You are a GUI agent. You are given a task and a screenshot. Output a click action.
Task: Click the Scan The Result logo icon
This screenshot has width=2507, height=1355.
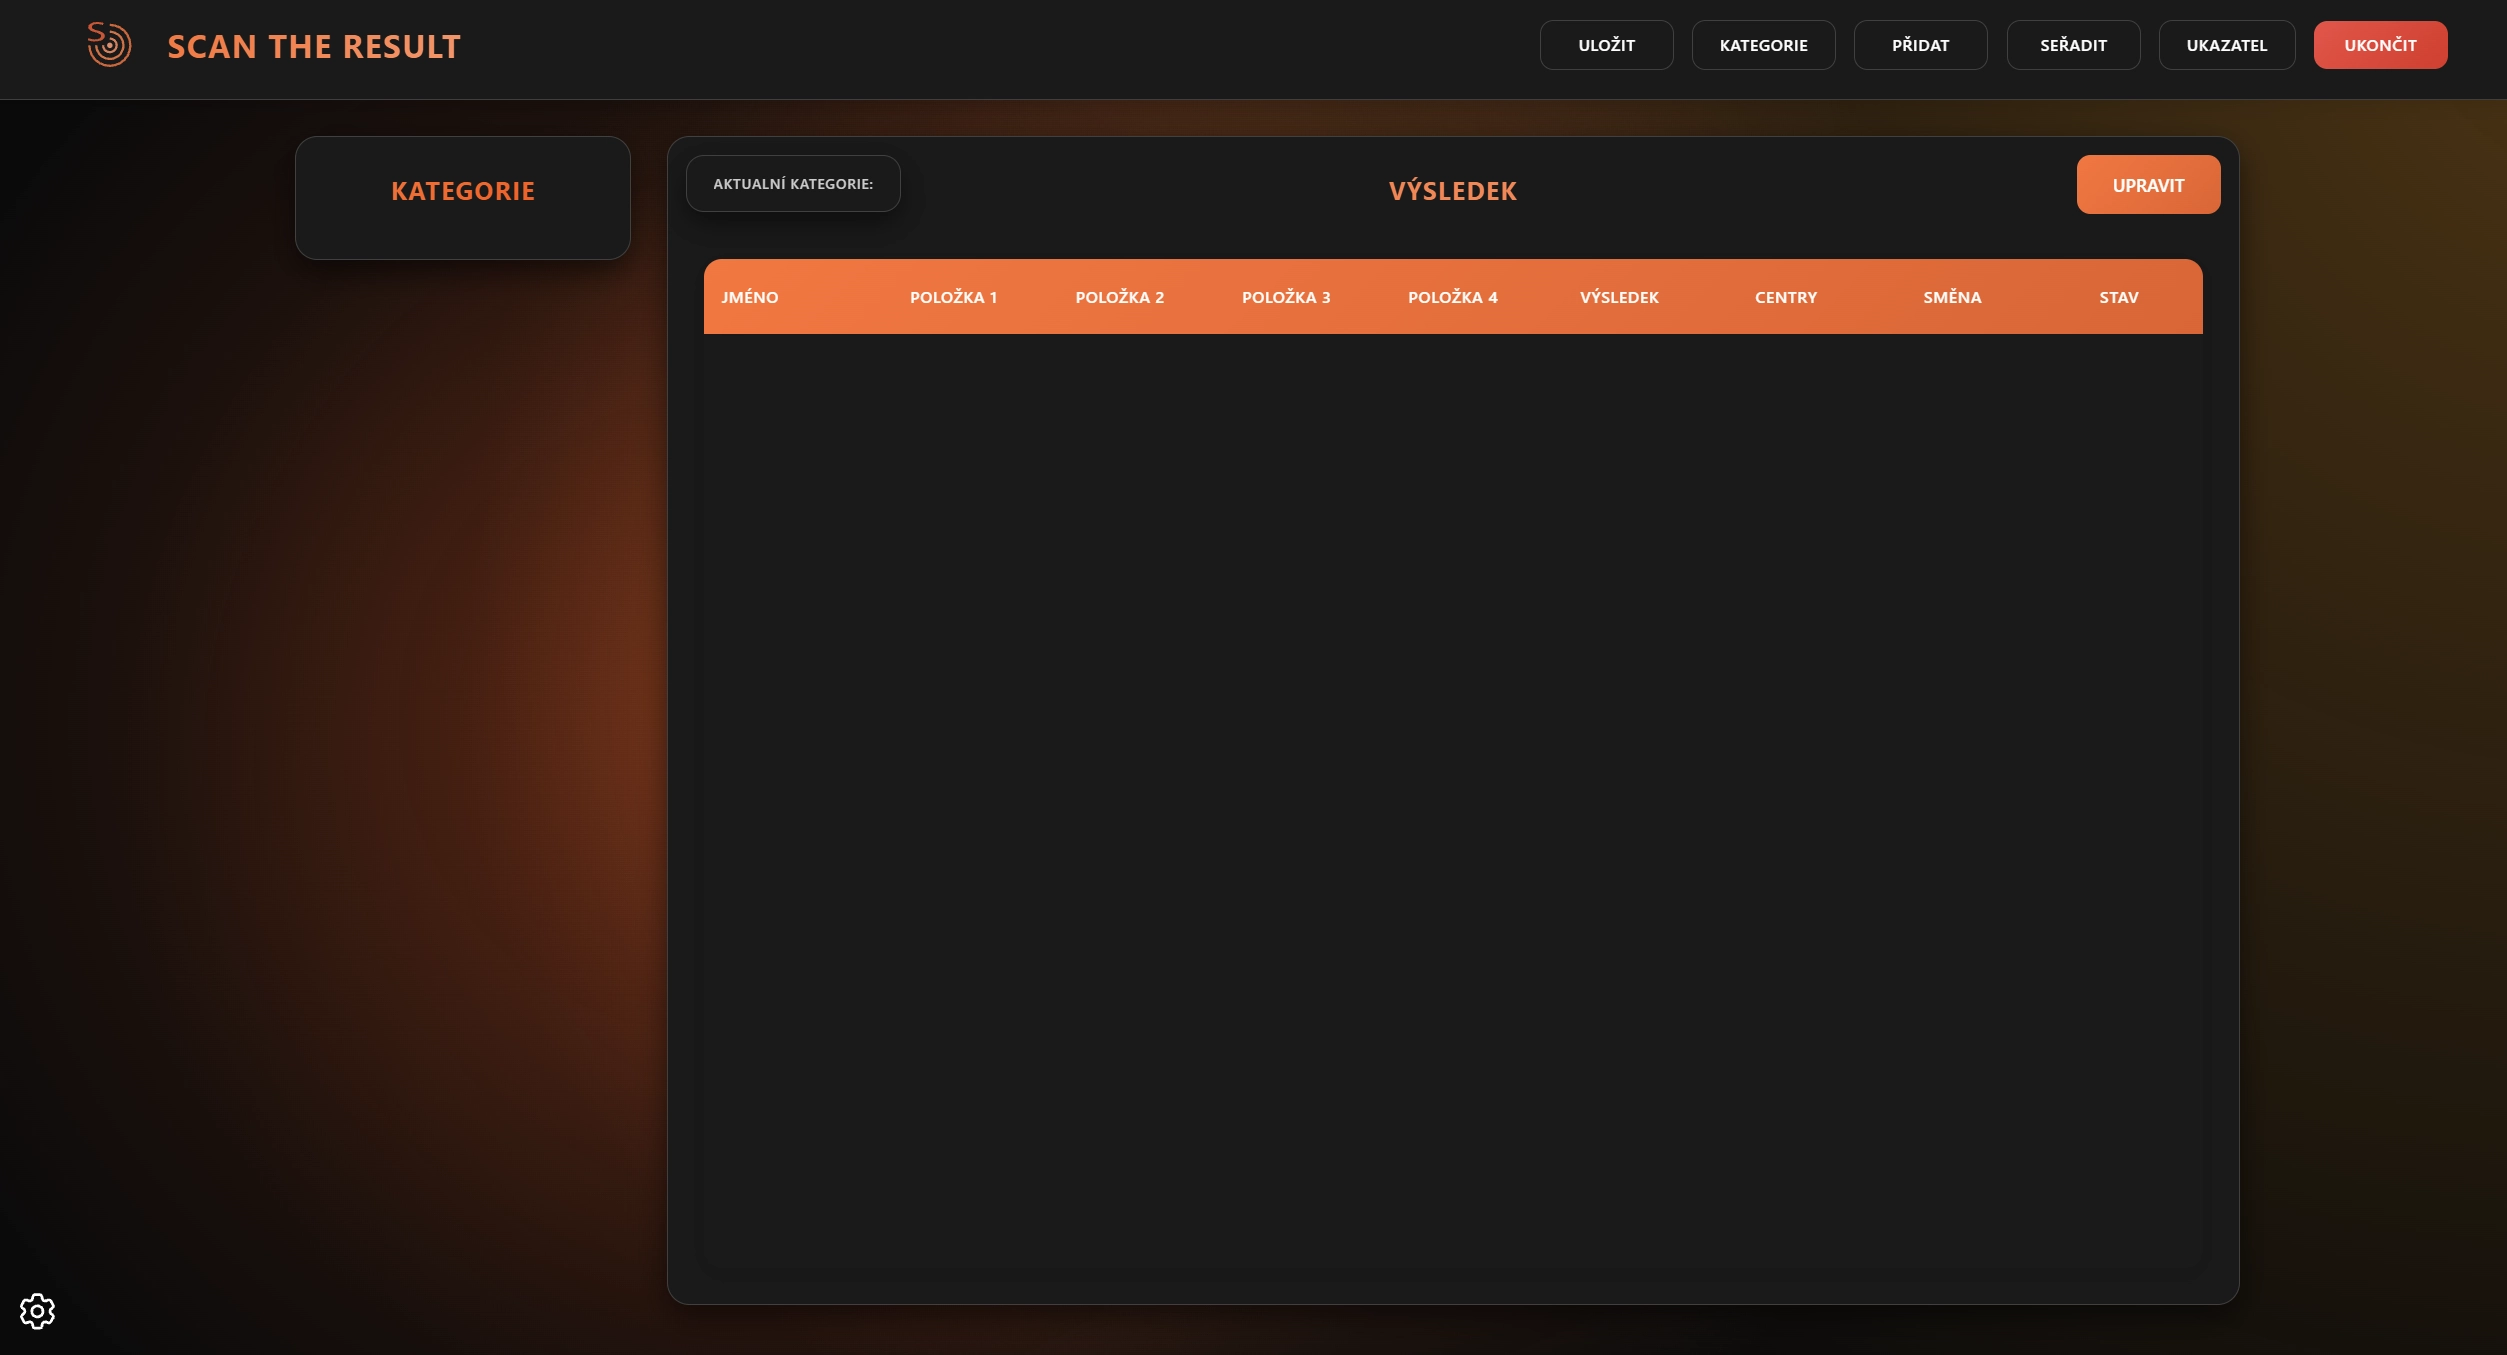pos(109,45)
